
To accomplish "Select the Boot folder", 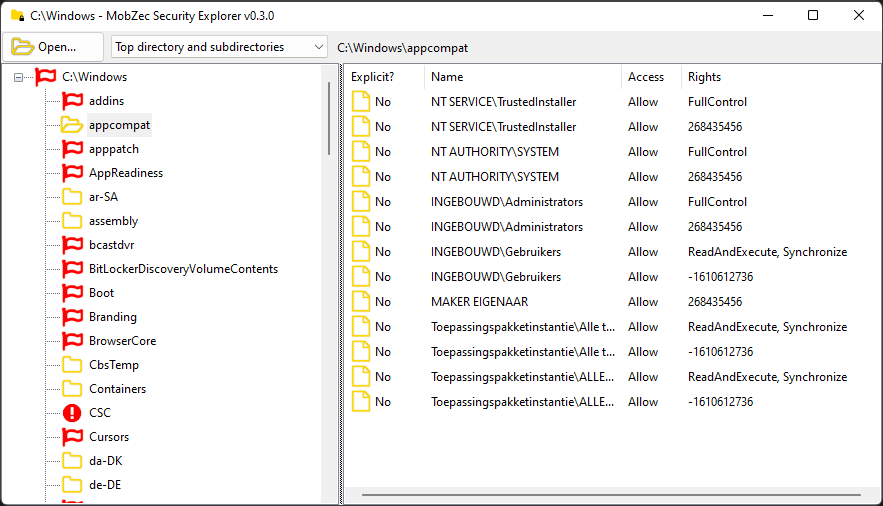I will tap(101, 293).
